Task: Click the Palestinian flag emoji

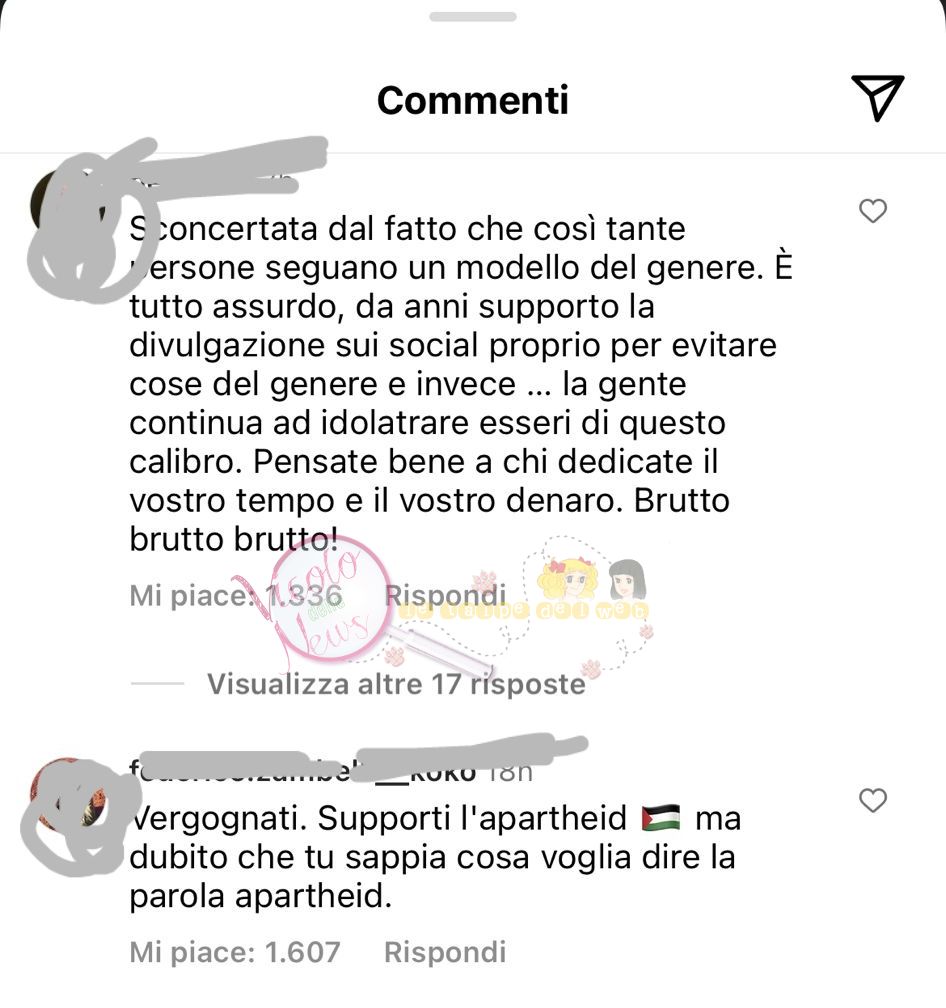Action: click(661, 818)
